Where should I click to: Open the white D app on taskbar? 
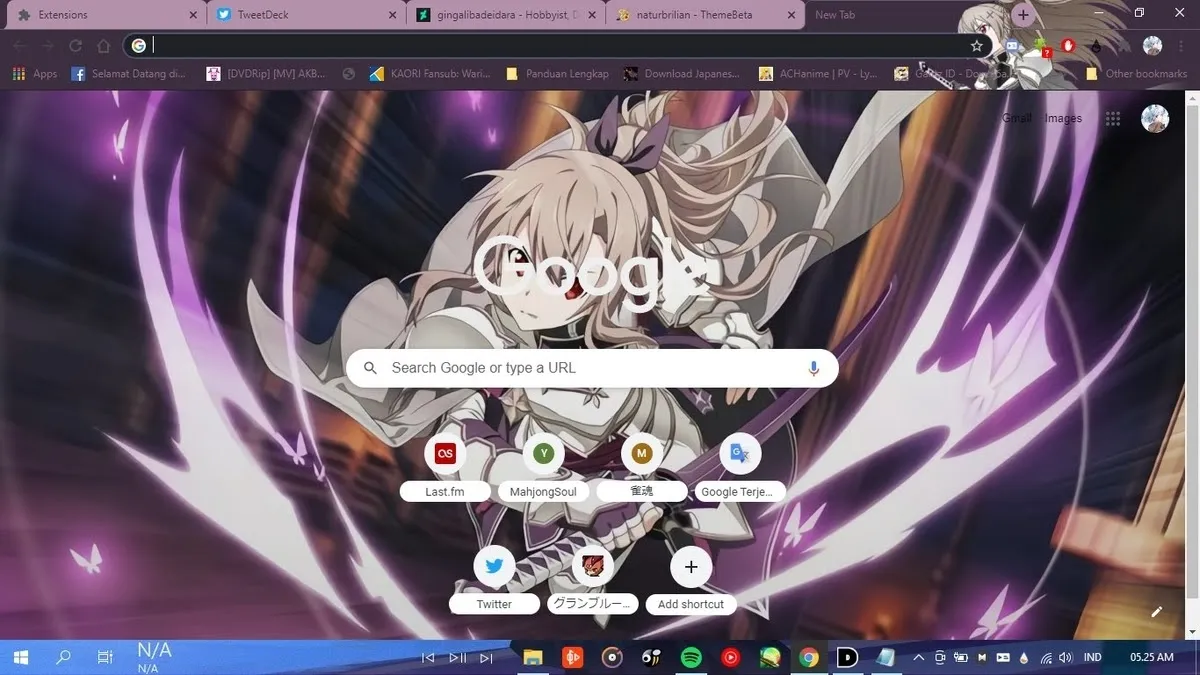click(x=847, y=657)
